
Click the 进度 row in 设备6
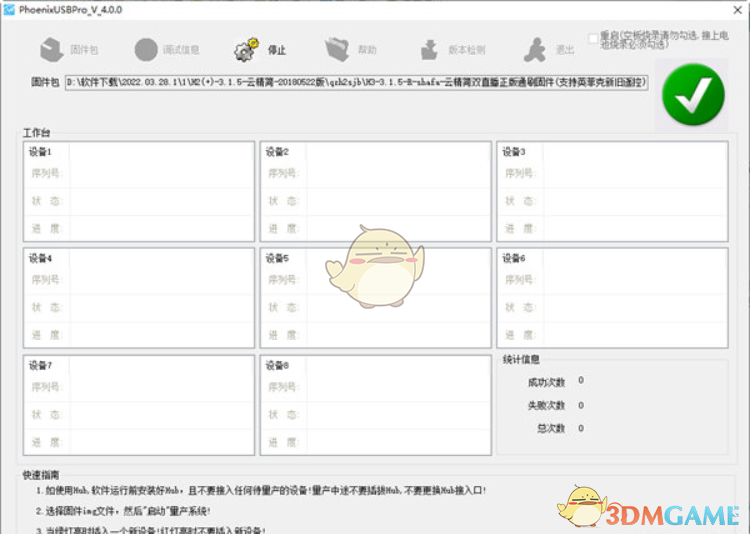[612, 335]
